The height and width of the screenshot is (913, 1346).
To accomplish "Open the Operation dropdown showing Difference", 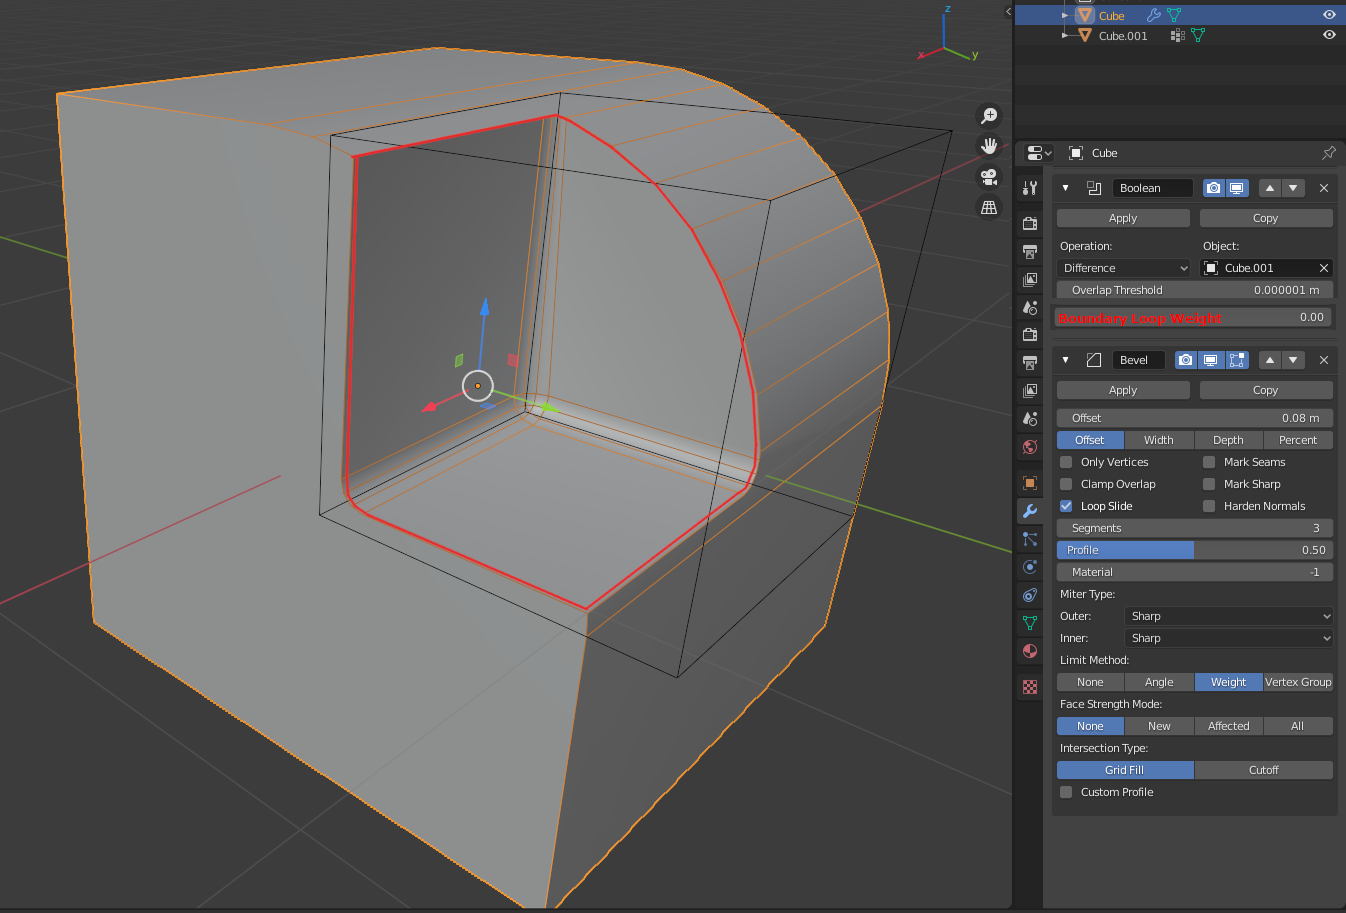I will pos(1124,268).
